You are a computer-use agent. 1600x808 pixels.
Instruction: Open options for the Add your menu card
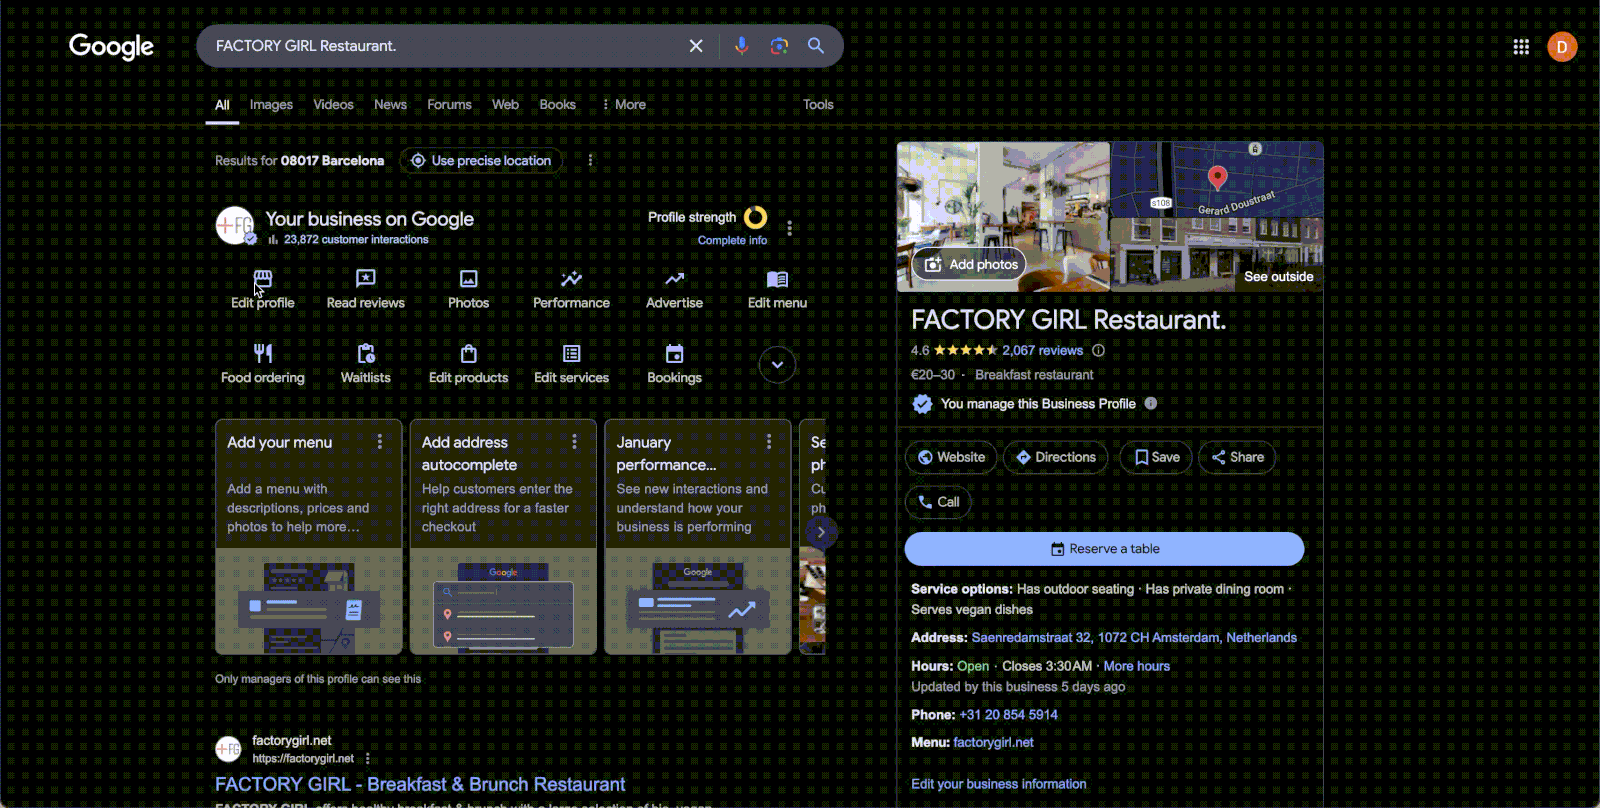(x=380, y=441)
